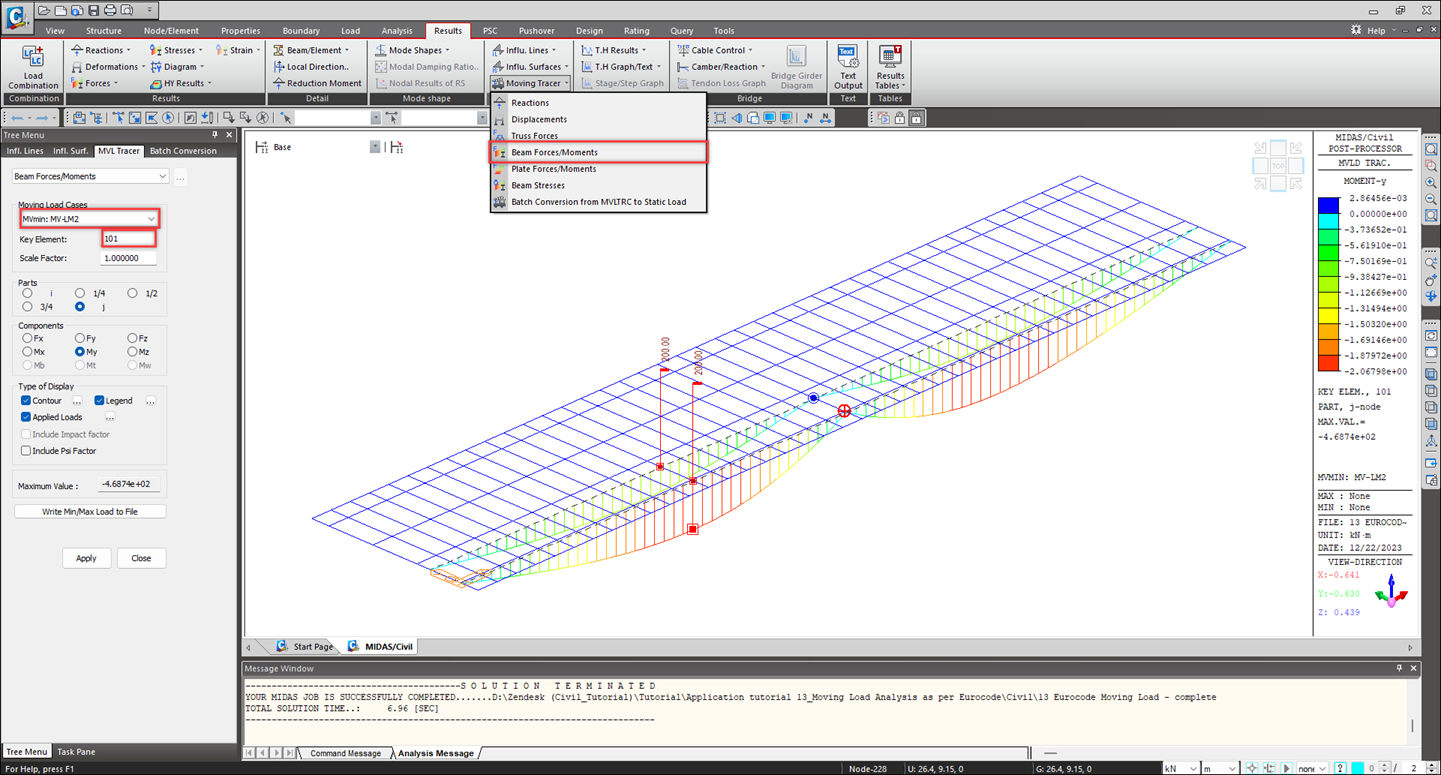Screen dimensions: 1441x775
Task: Open Contour settings ellipsis button
Action: tap(77, 400)
